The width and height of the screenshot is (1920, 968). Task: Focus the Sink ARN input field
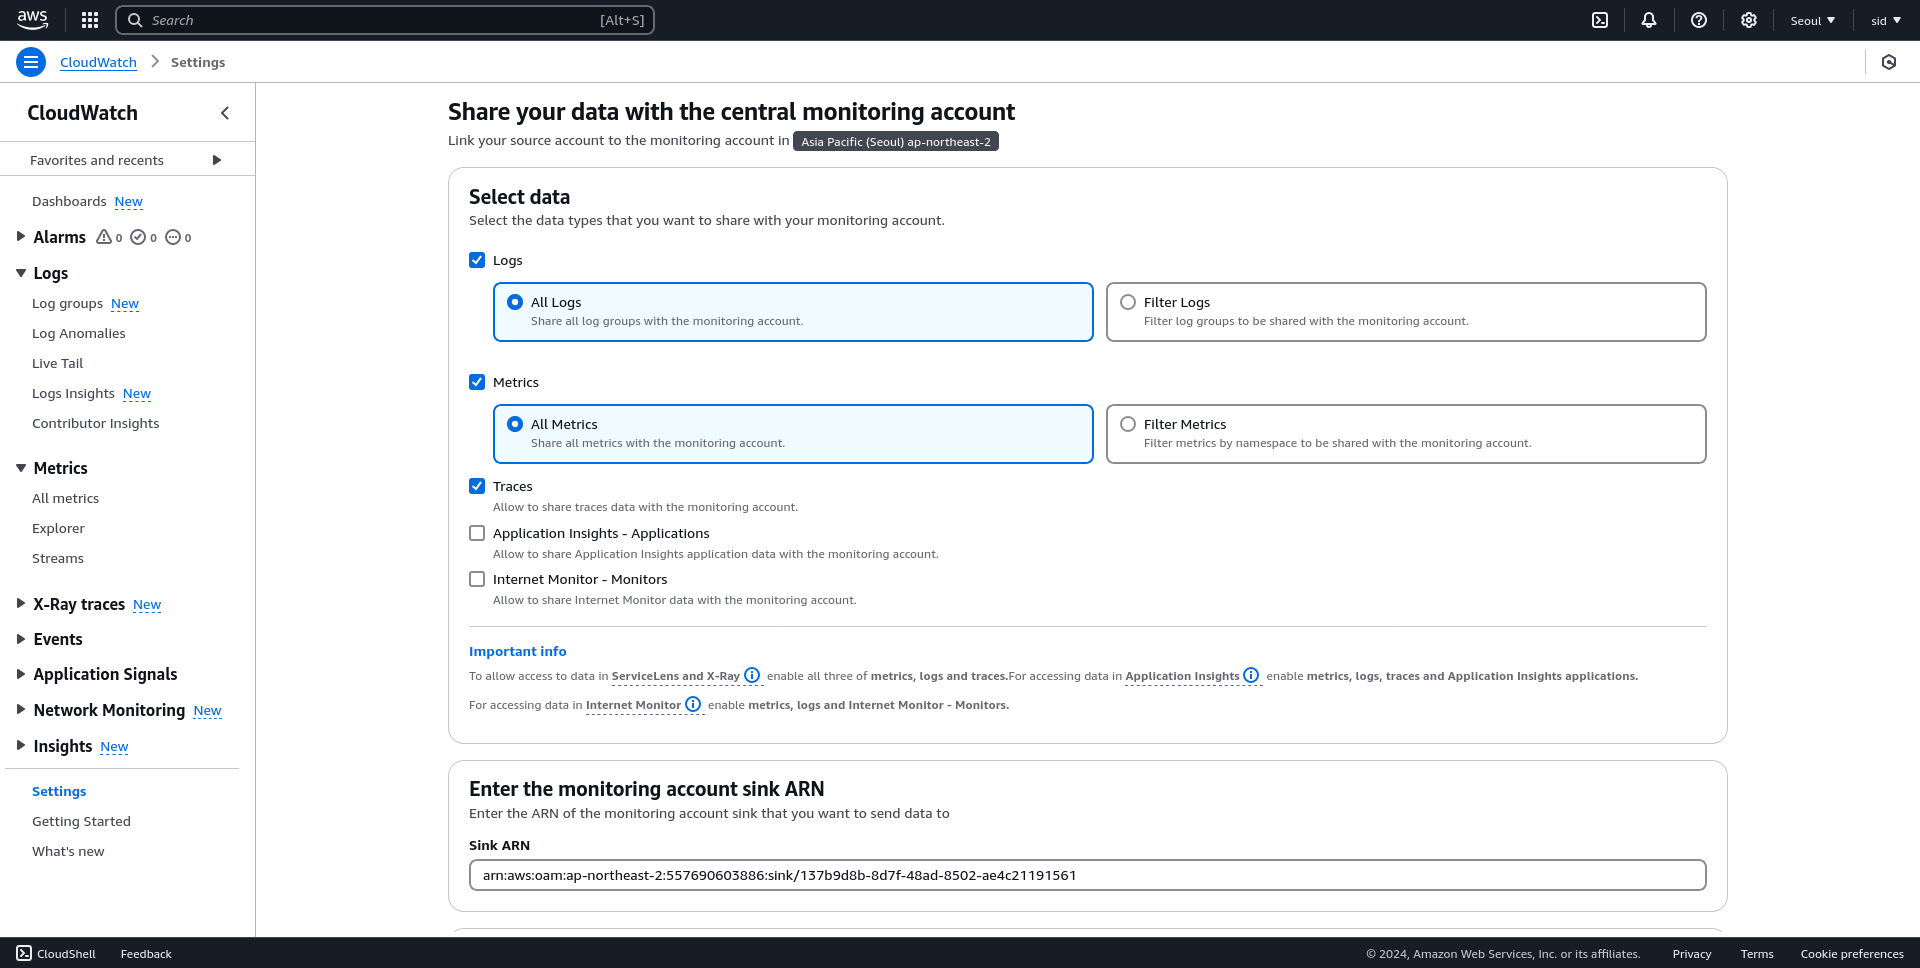point(1087,875)
